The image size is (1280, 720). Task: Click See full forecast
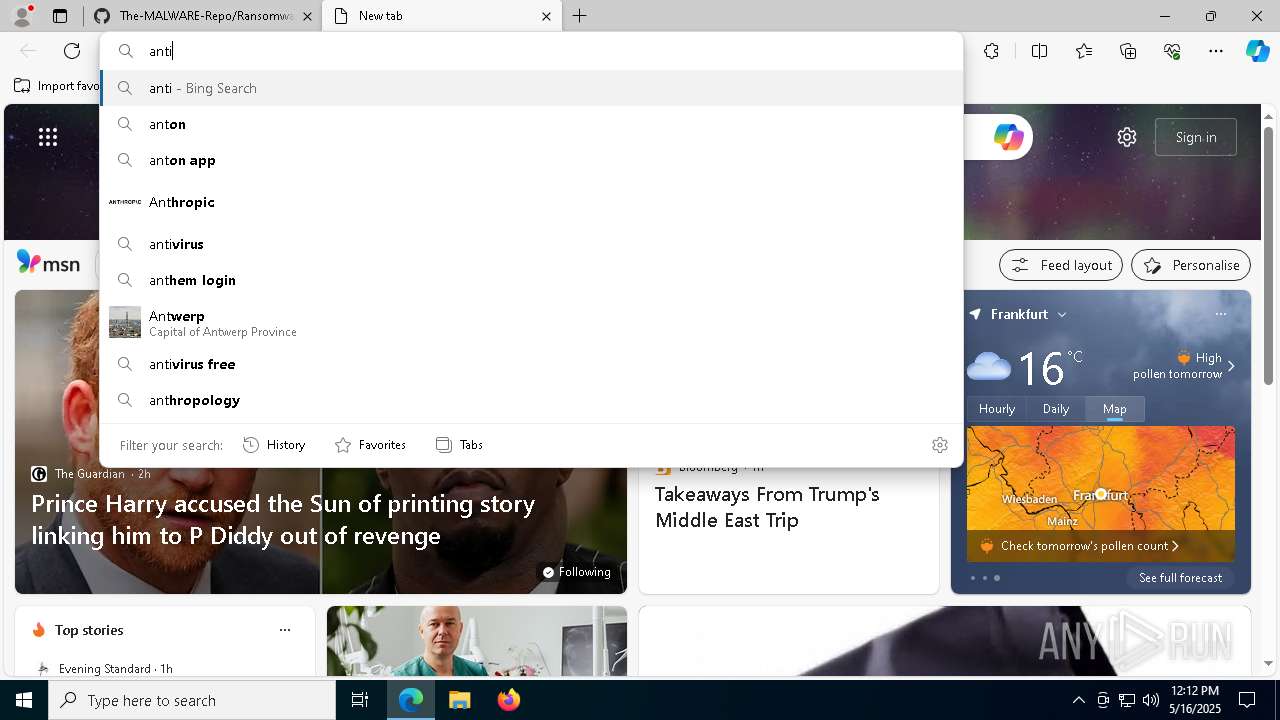(1180, 578)
